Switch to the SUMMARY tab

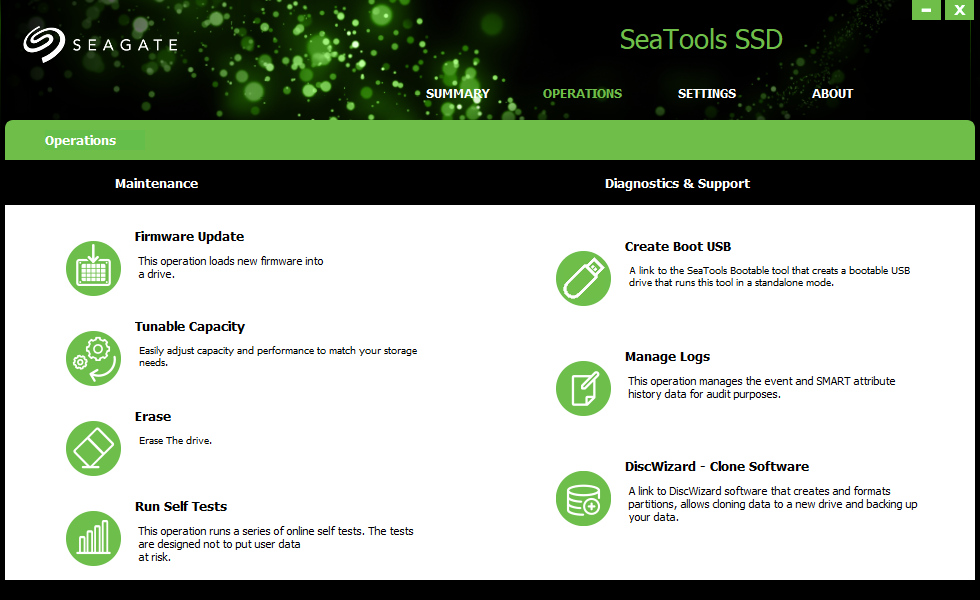458,94
